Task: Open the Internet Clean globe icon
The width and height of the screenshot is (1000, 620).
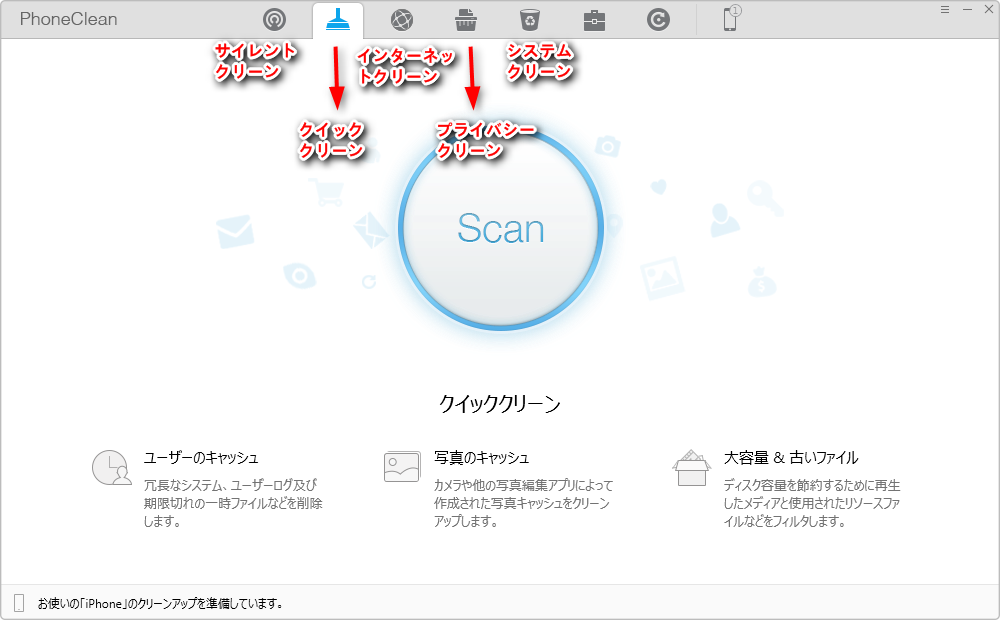Action: tap(402, 20)
